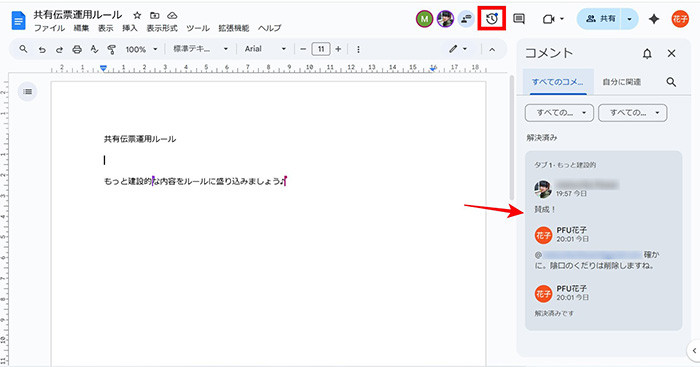Open the editing mode pencil dropdown

458,49
